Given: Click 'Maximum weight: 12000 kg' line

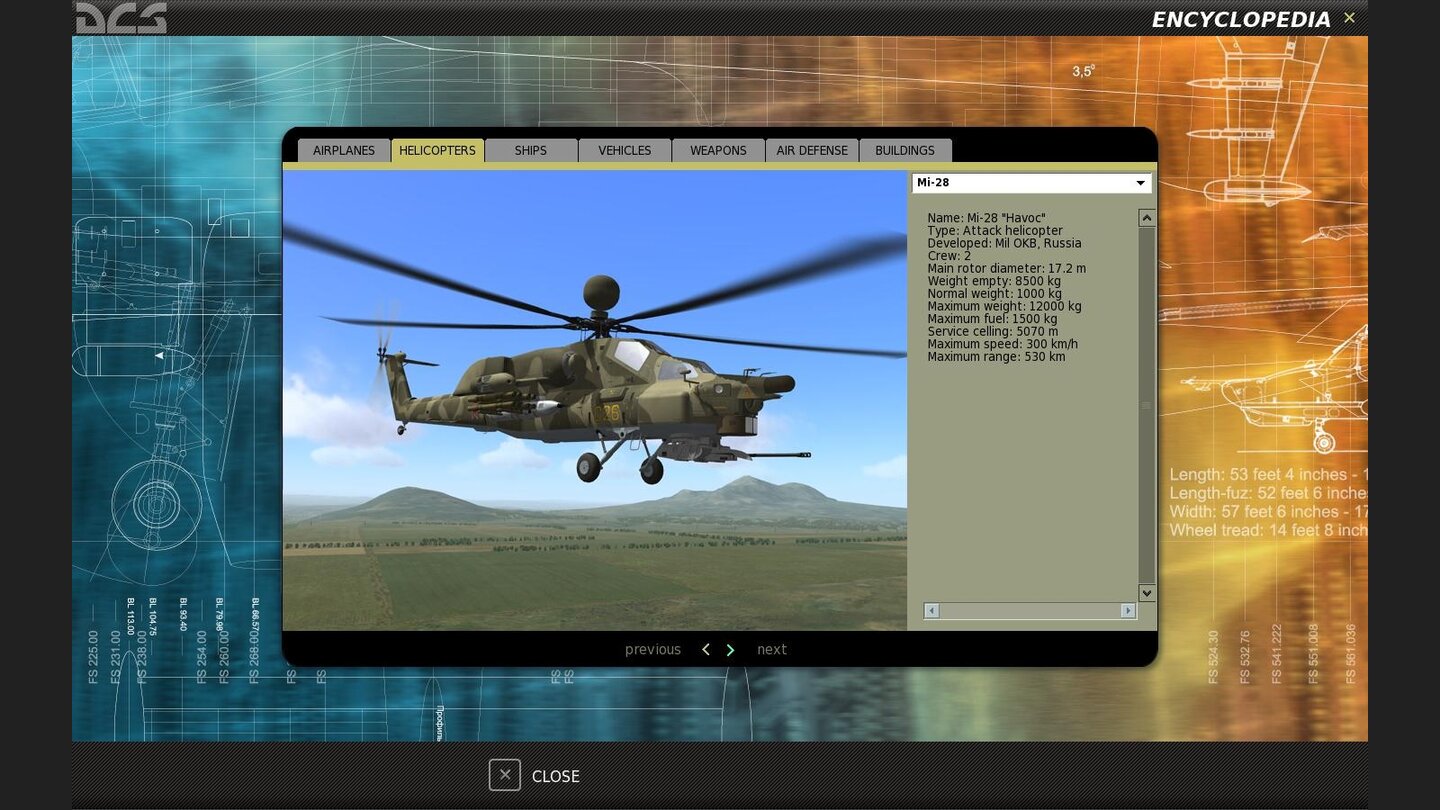Looking at the screenshot, I should (x=1004, y=306).
